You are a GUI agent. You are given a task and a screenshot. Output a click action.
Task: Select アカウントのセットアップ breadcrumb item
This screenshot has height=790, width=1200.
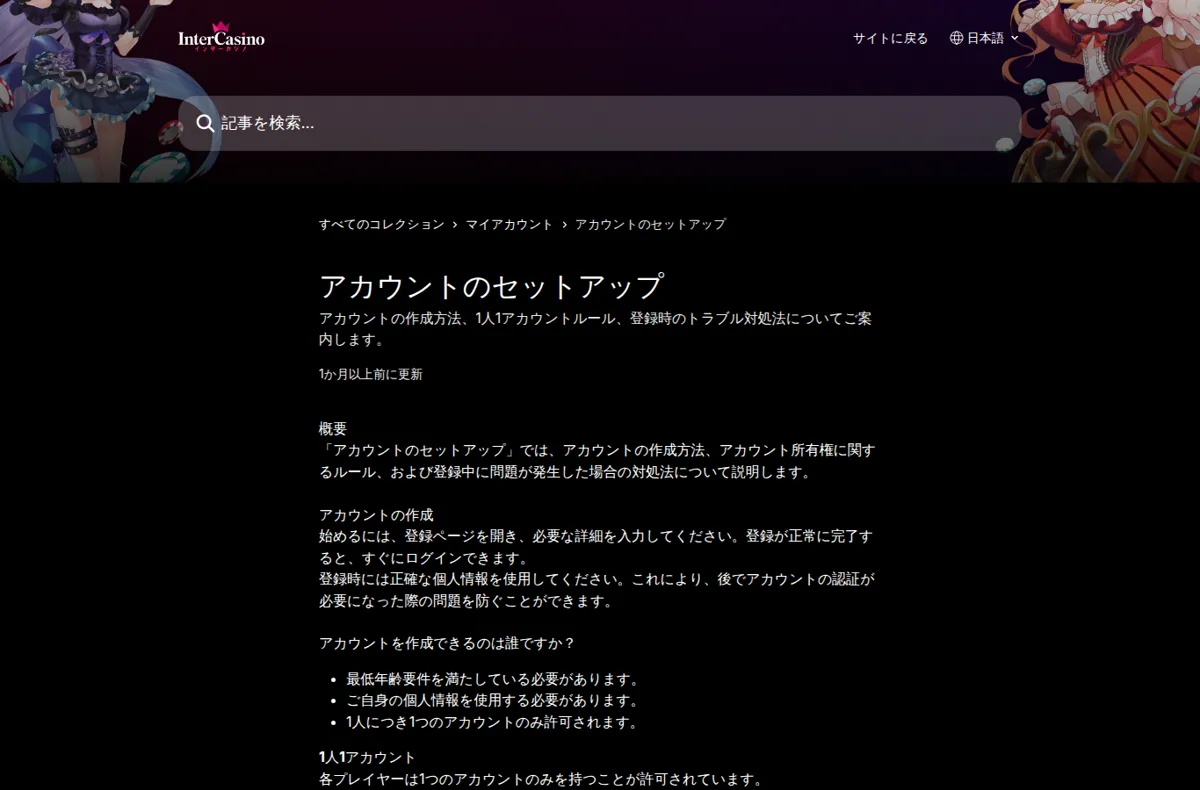tap(650, 224)
